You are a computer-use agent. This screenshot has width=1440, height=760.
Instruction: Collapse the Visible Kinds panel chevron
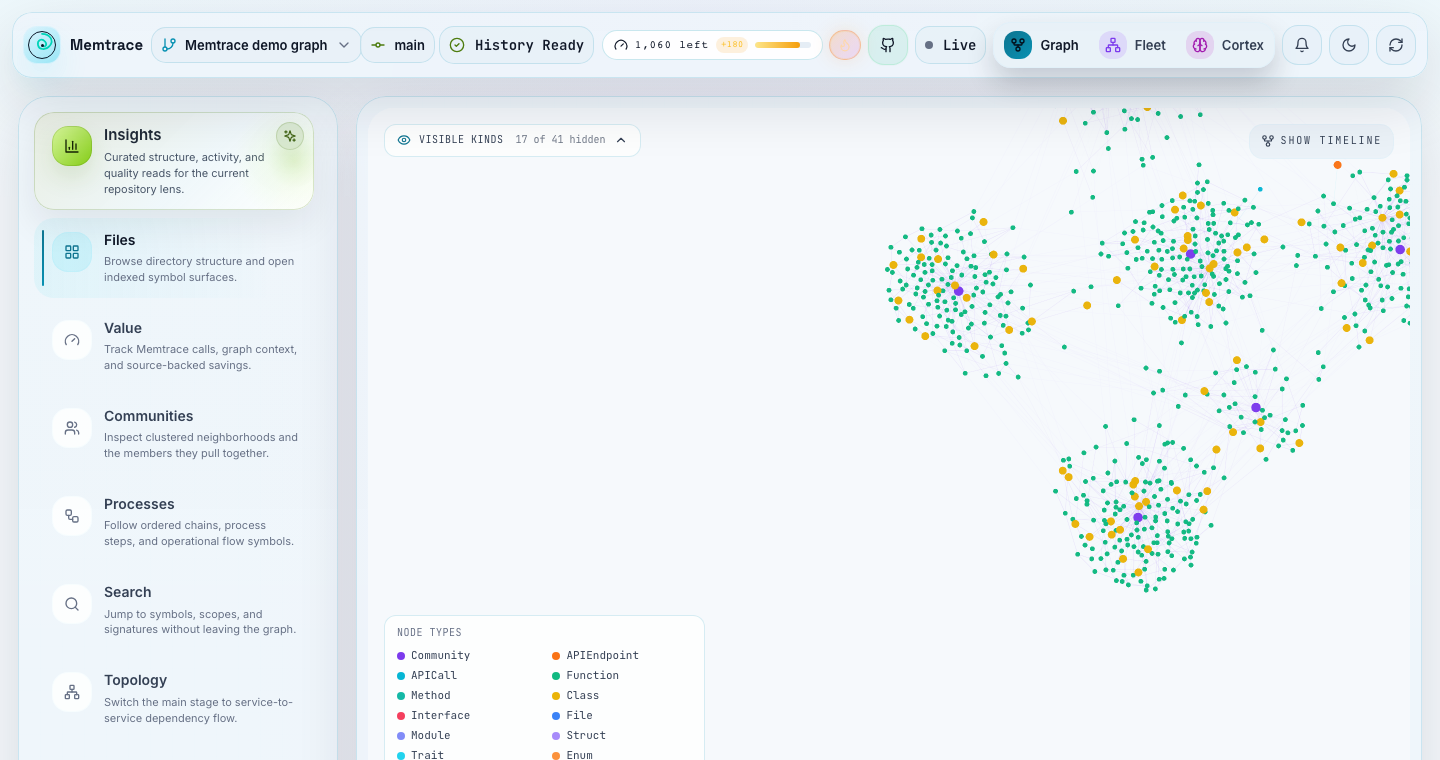[621, 140]
